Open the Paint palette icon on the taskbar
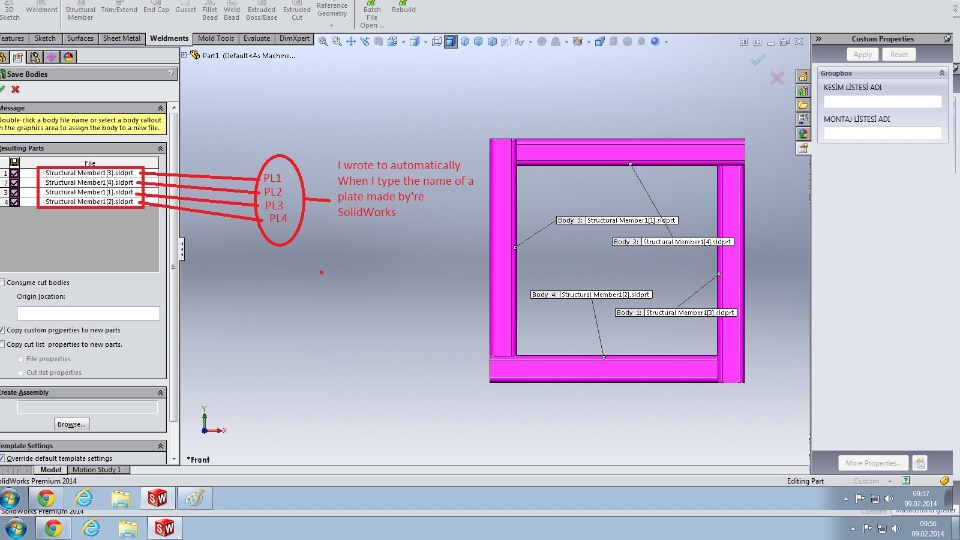 point(195,498)
